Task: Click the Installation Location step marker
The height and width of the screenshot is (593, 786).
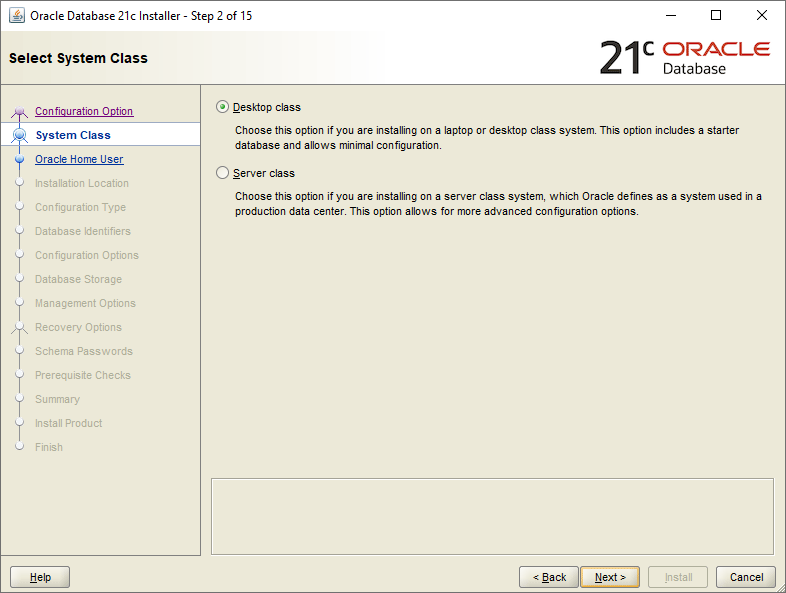Action: pos(20,182)
